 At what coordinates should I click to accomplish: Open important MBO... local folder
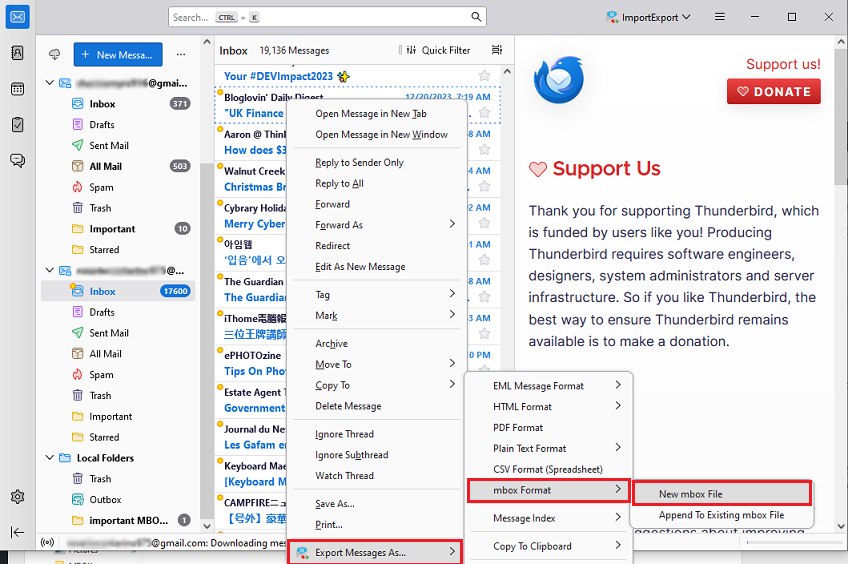click(117, 520)
